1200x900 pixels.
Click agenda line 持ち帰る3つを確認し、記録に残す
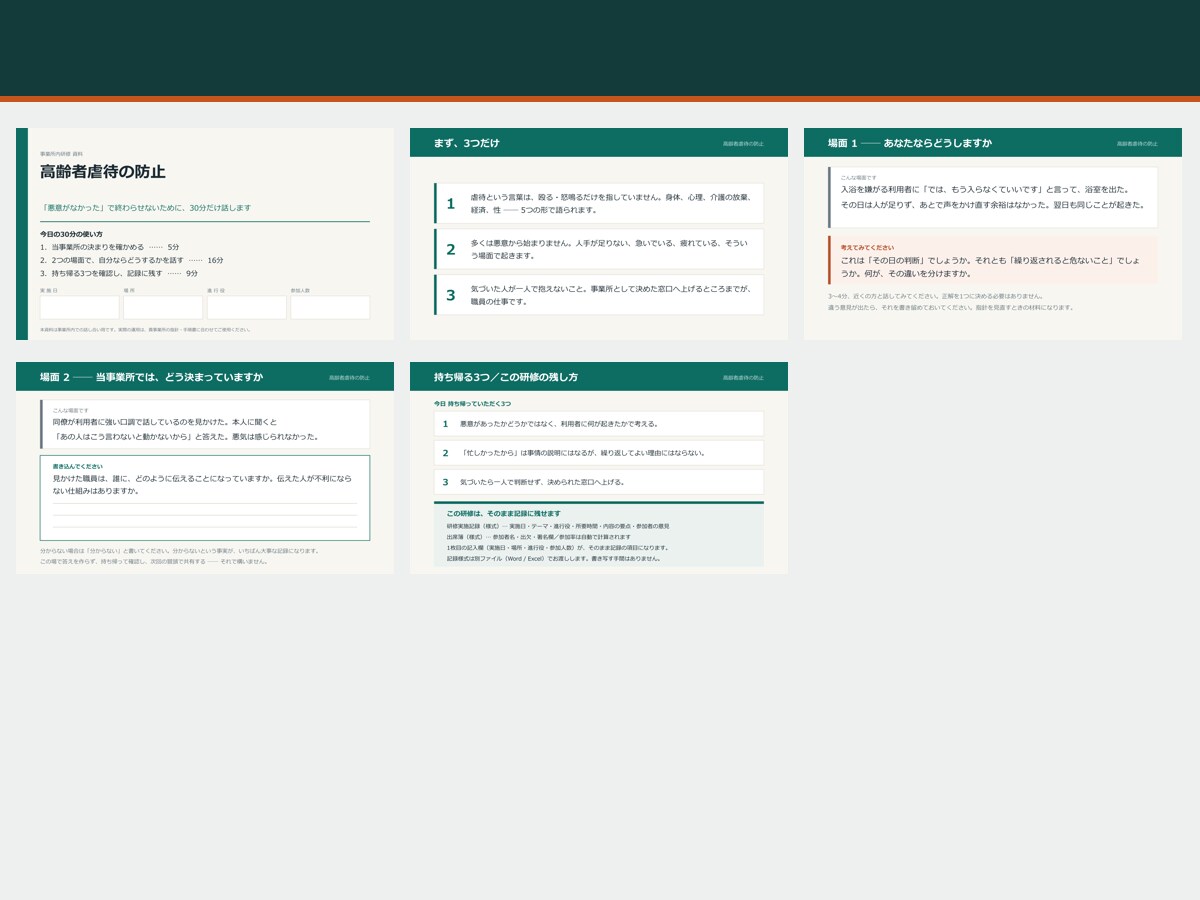coord(119,273)
